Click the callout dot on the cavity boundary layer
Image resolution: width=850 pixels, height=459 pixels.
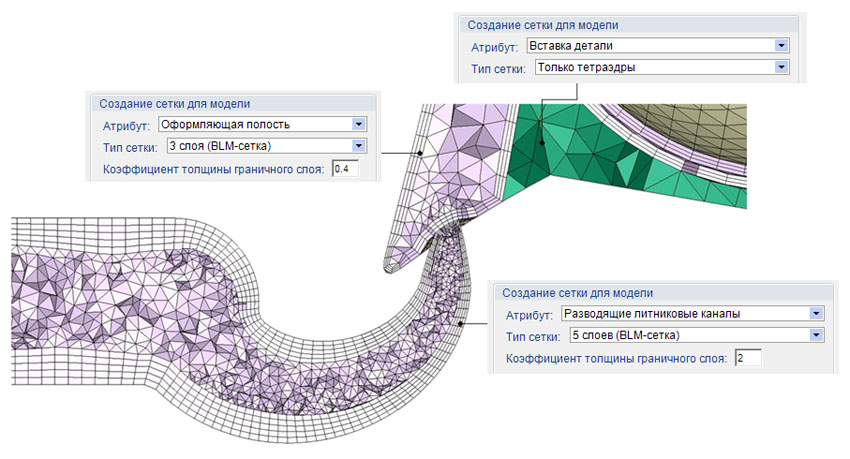pos(420,153)
